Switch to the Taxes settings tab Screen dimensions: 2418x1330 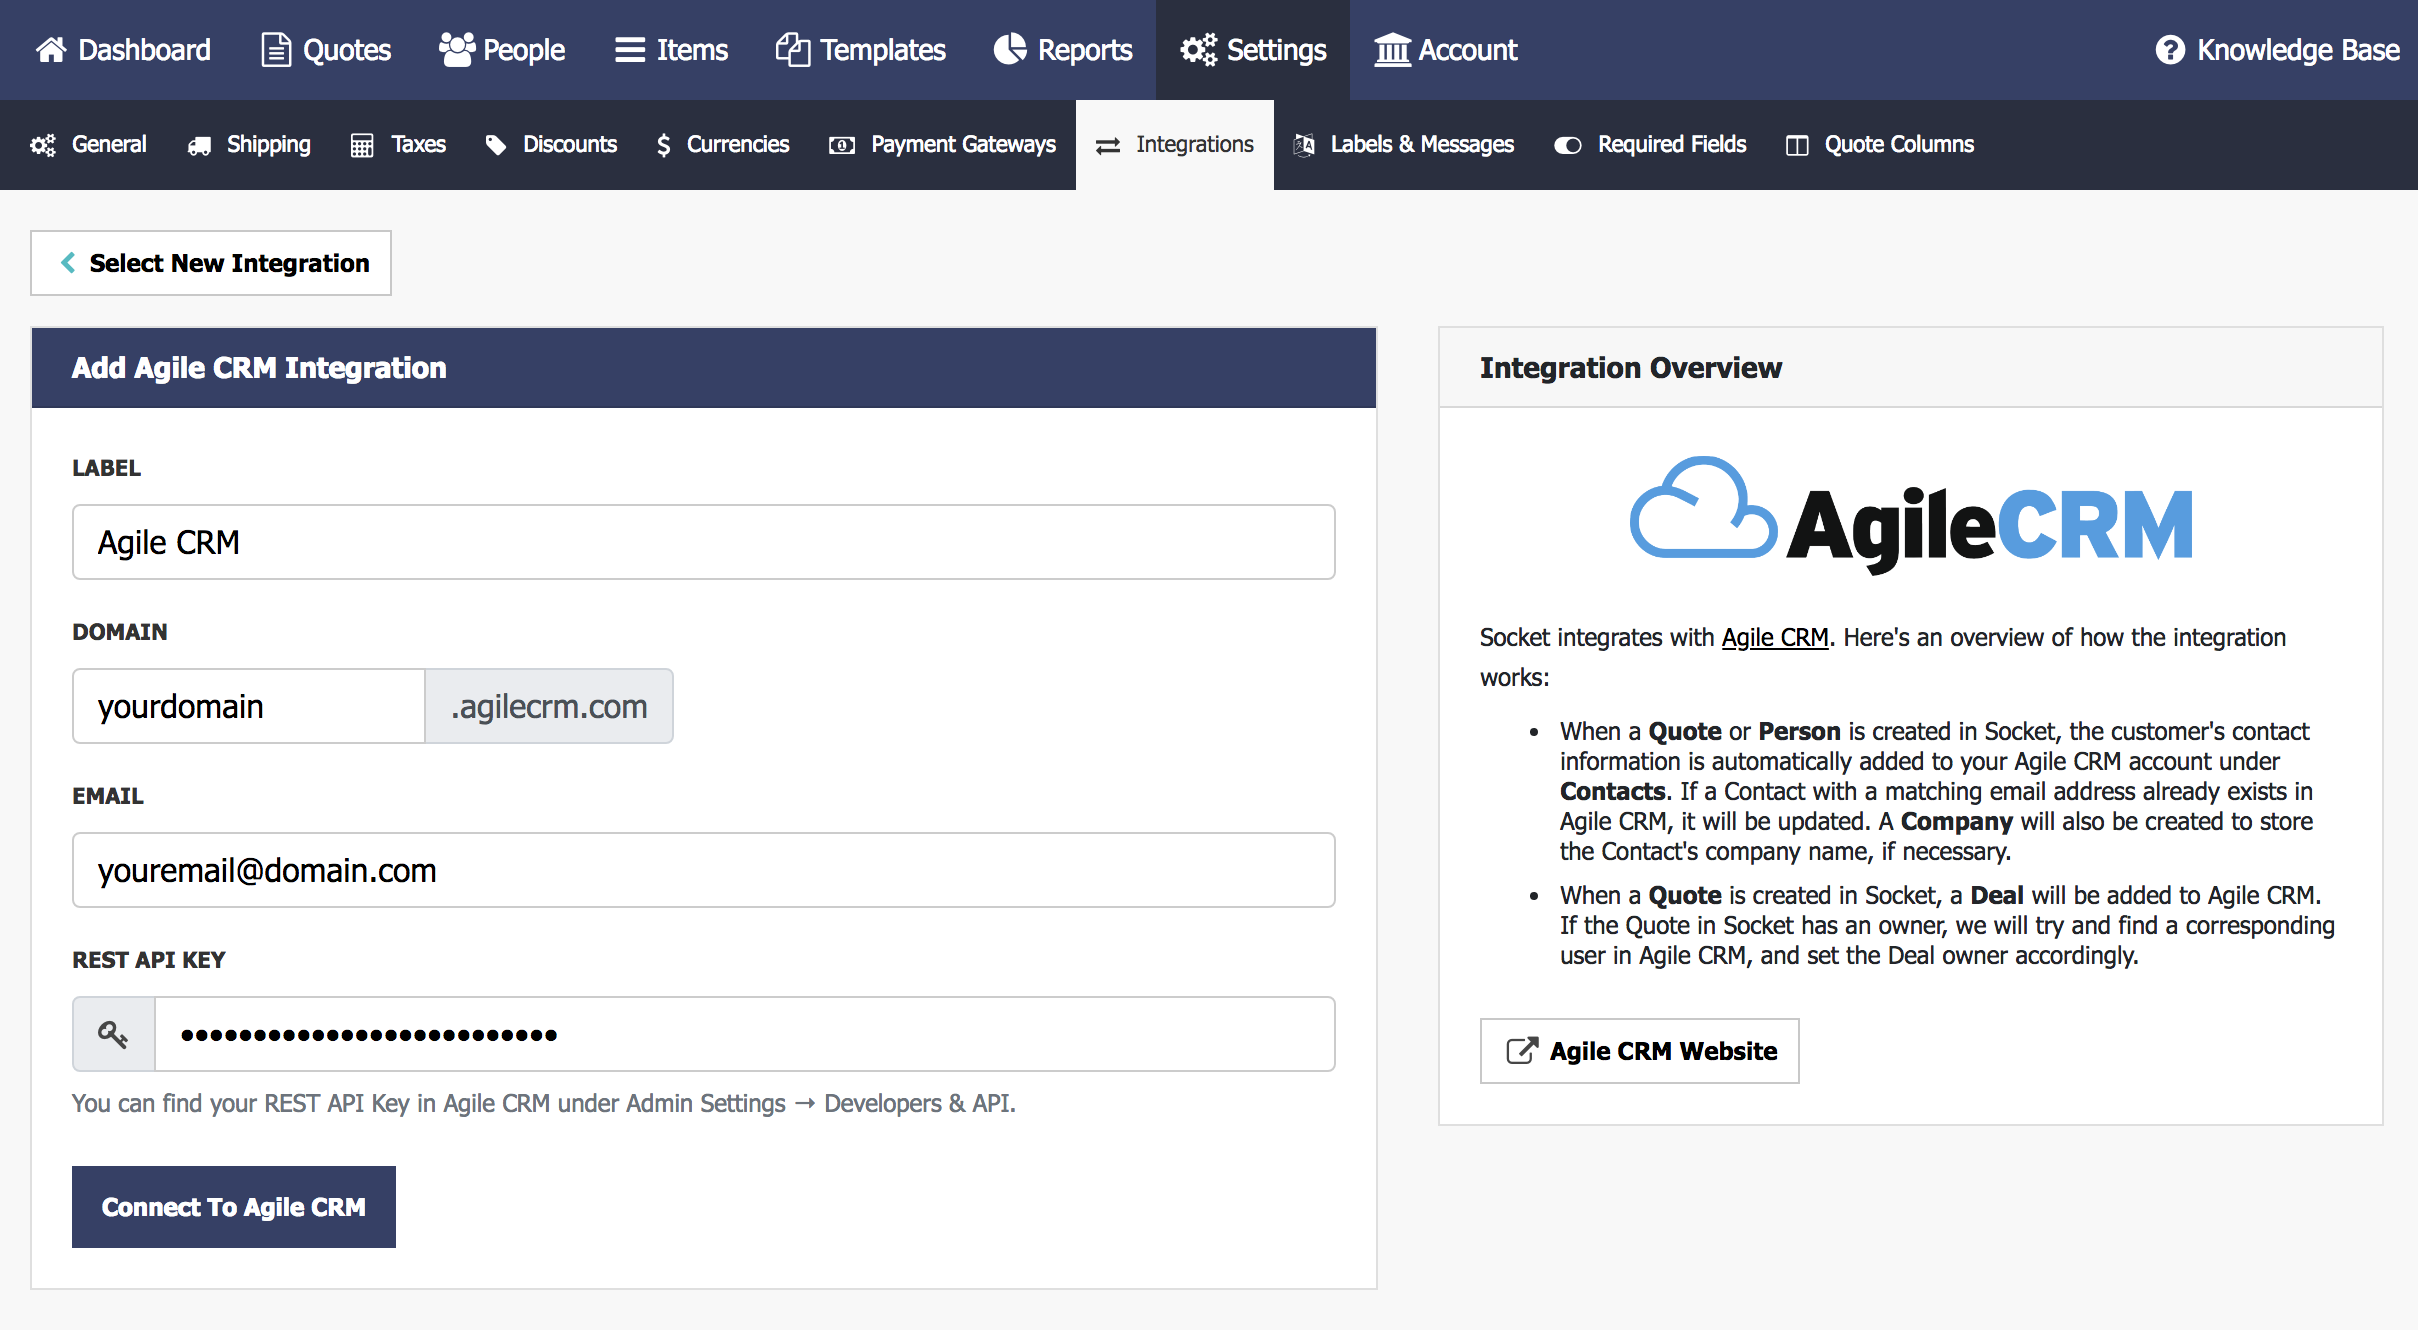pos(398,145)
